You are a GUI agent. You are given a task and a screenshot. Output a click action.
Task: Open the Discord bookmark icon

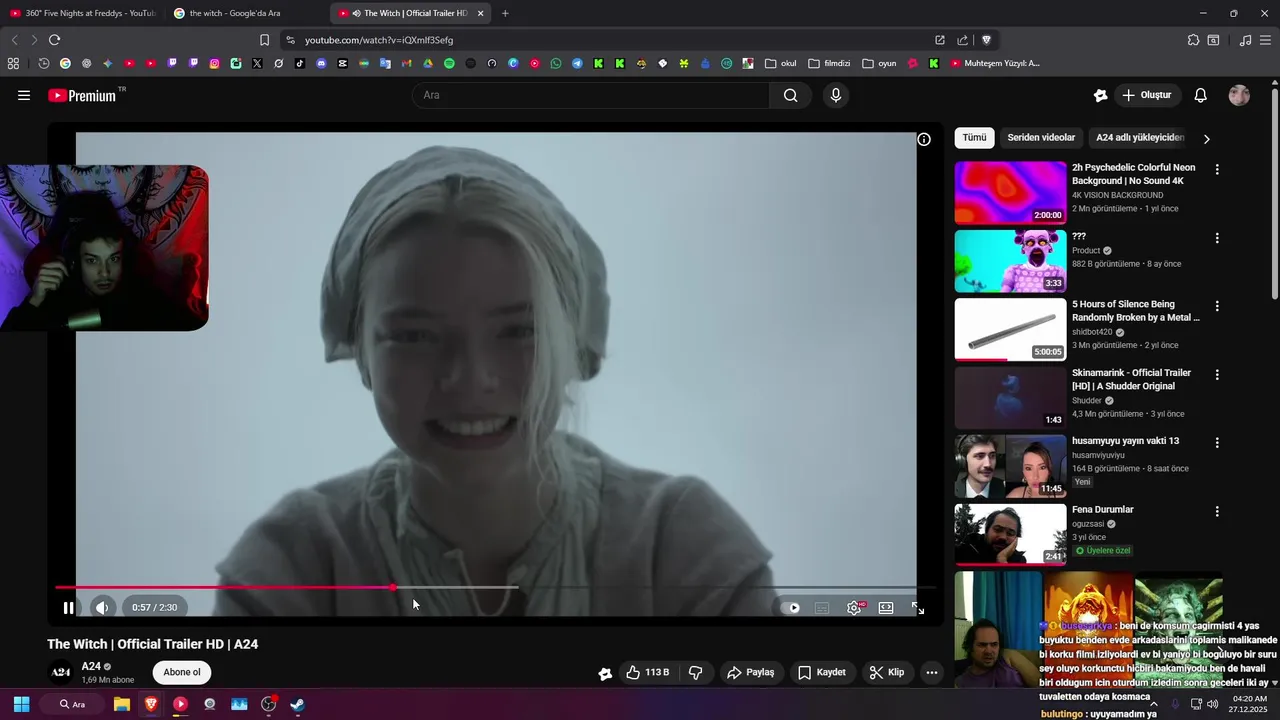click(x=321, y=63)
